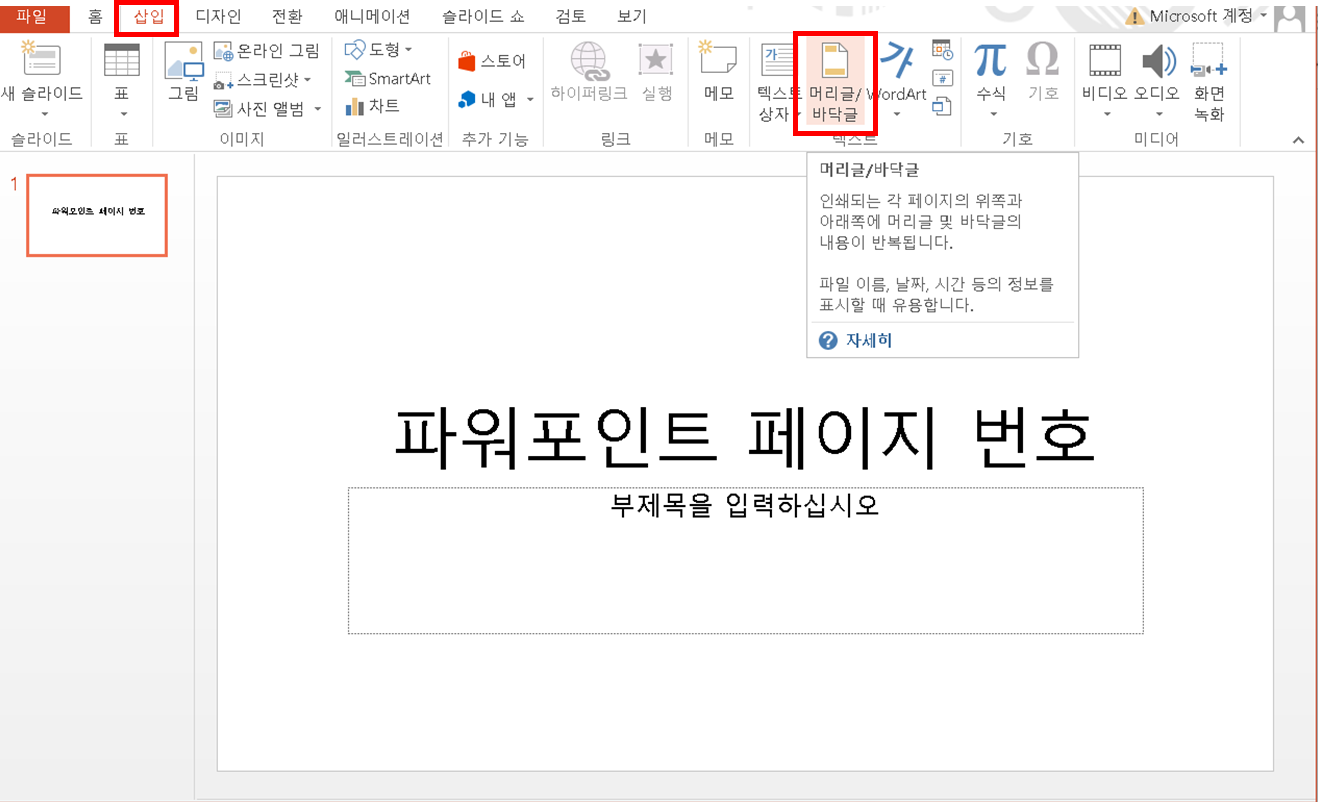Collapse the ribbon with the chevron

point(1299,139)
